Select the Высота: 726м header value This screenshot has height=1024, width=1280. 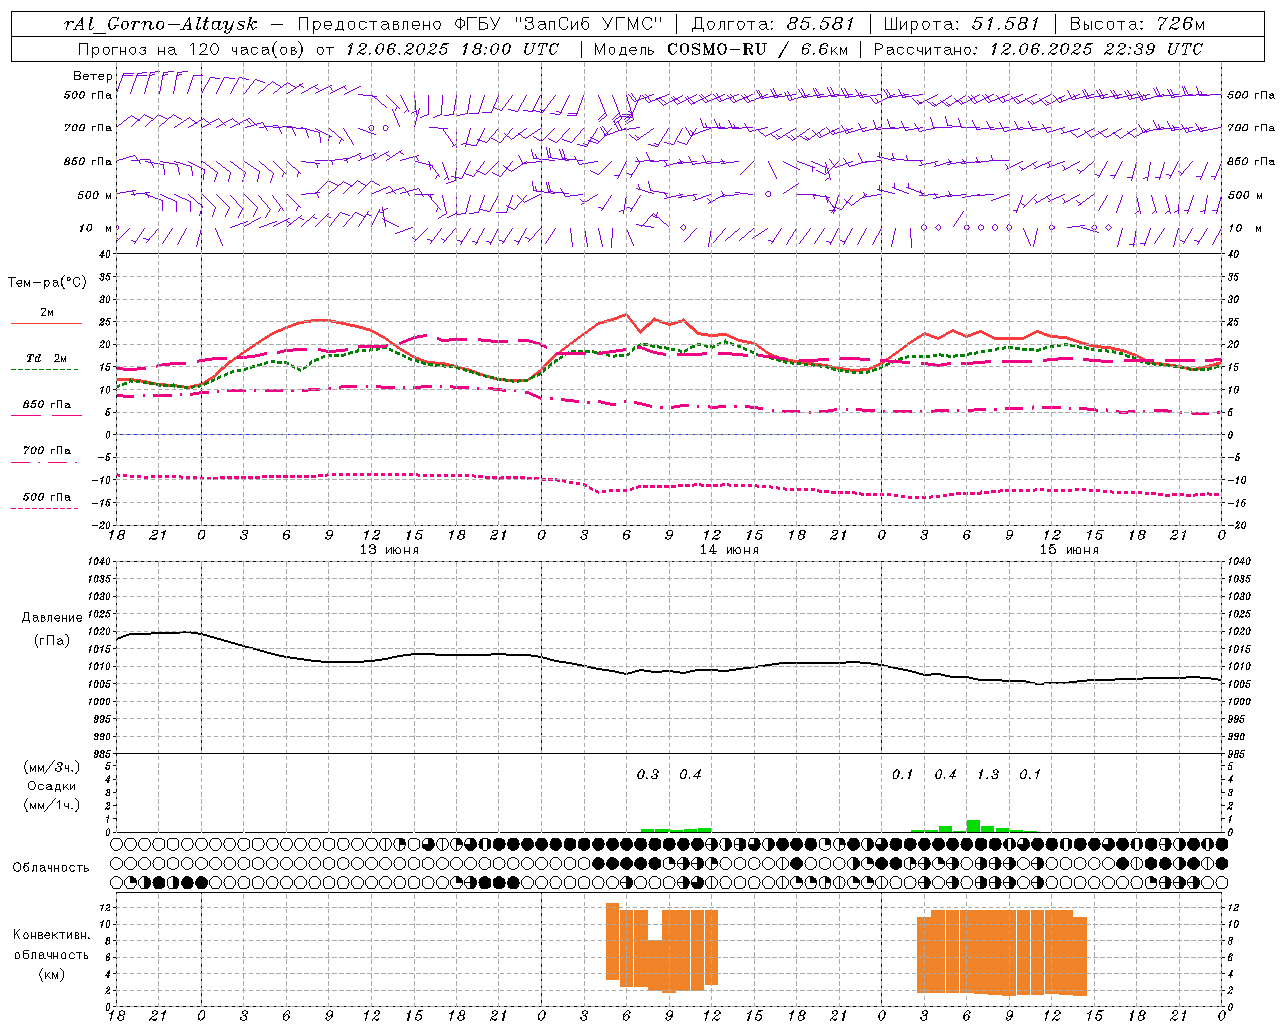tap(1137, 24)
